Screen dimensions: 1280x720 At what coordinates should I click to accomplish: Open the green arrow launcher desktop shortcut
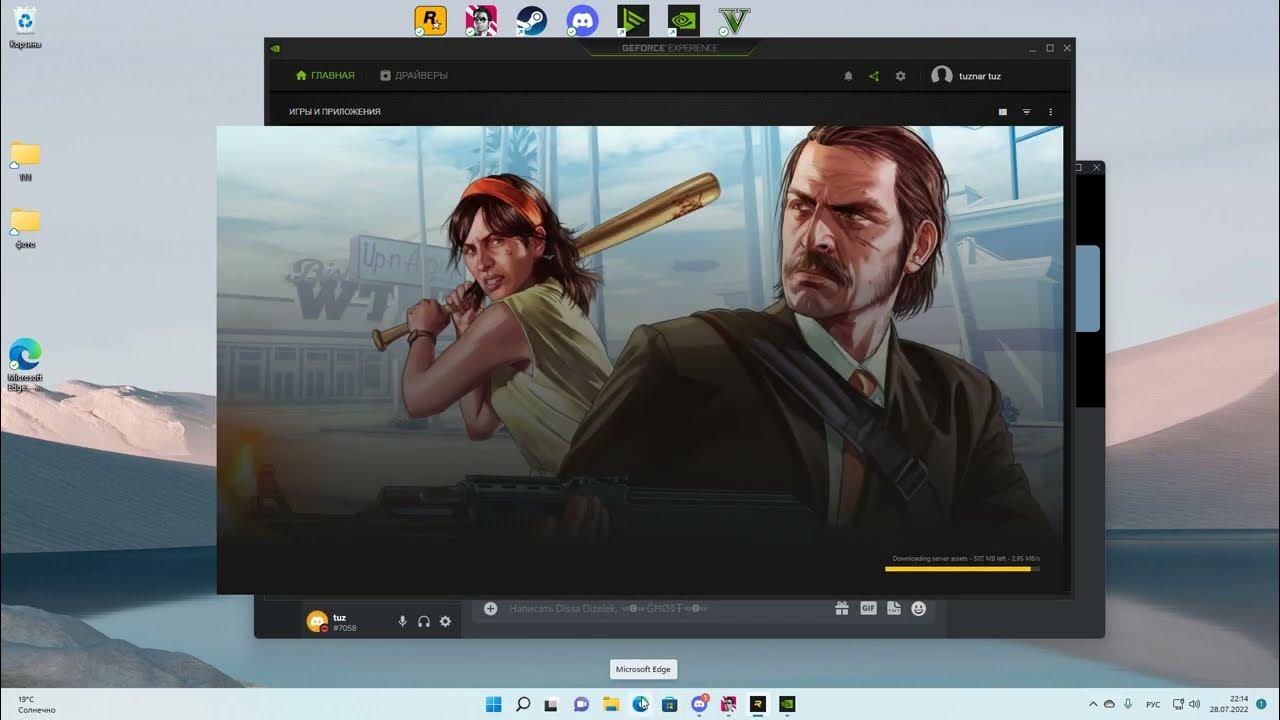pos(633,21)
